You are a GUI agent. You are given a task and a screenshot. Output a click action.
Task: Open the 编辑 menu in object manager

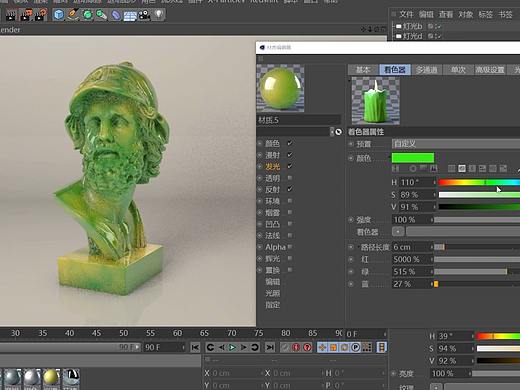coord(426,14)
